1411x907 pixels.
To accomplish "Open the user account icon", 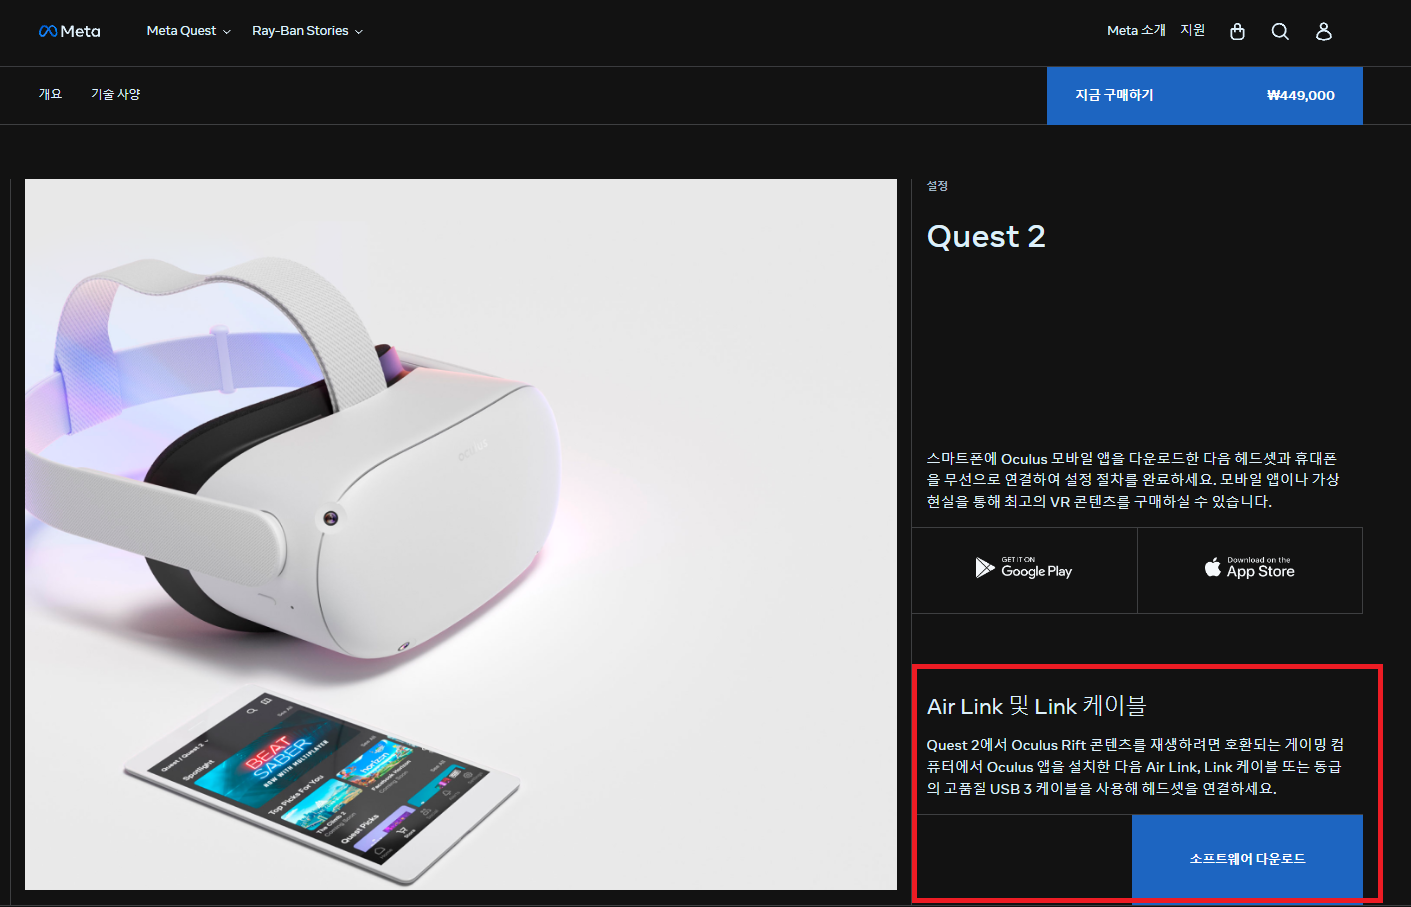I will [x=1324, y=31].
